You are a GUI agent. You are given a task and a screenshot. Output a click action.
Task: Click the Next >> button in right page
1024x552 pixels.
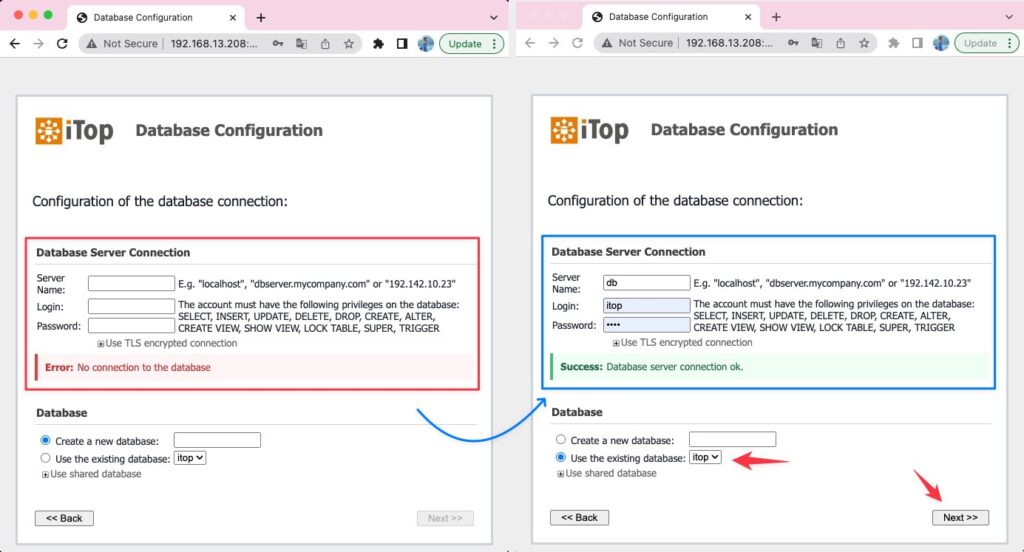[x=960, y=517]
